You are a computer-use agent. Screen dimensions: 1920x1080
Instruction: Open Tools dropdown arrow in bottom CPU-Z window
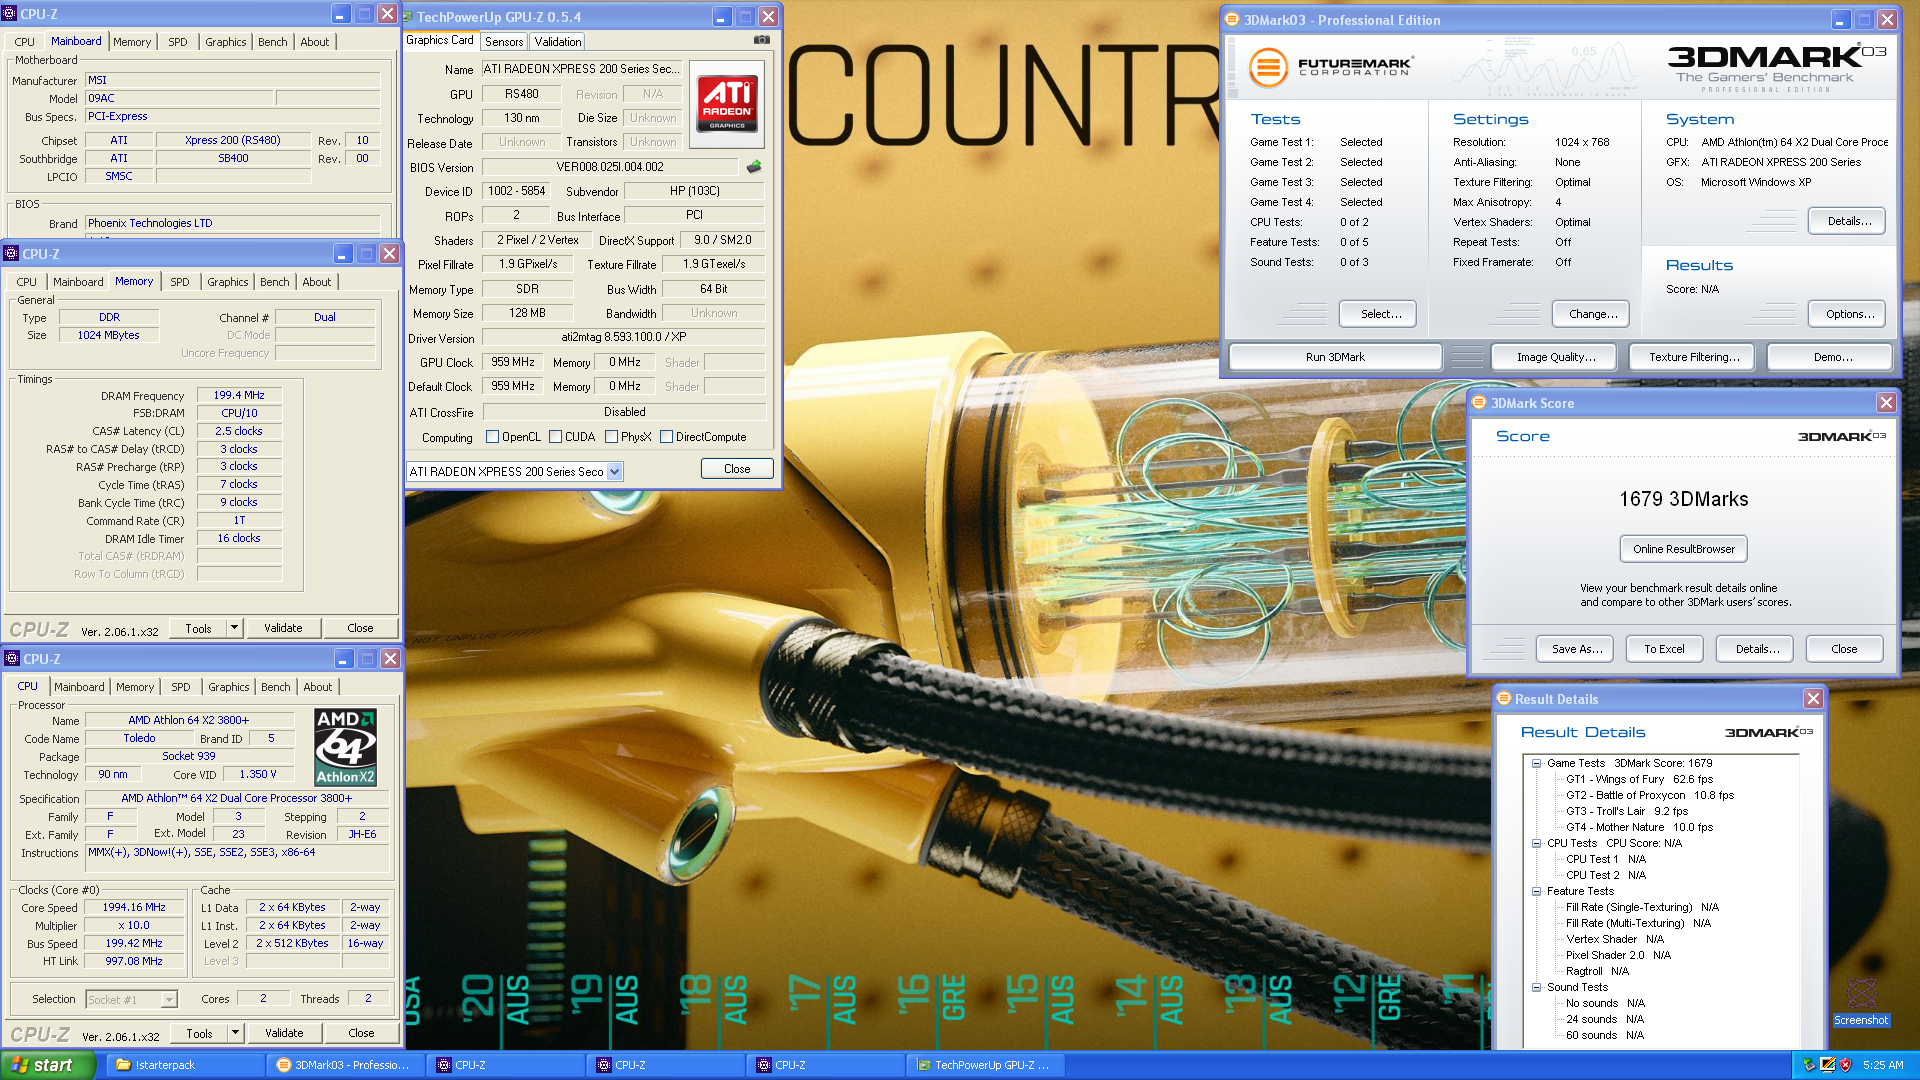coord(236,1033)
